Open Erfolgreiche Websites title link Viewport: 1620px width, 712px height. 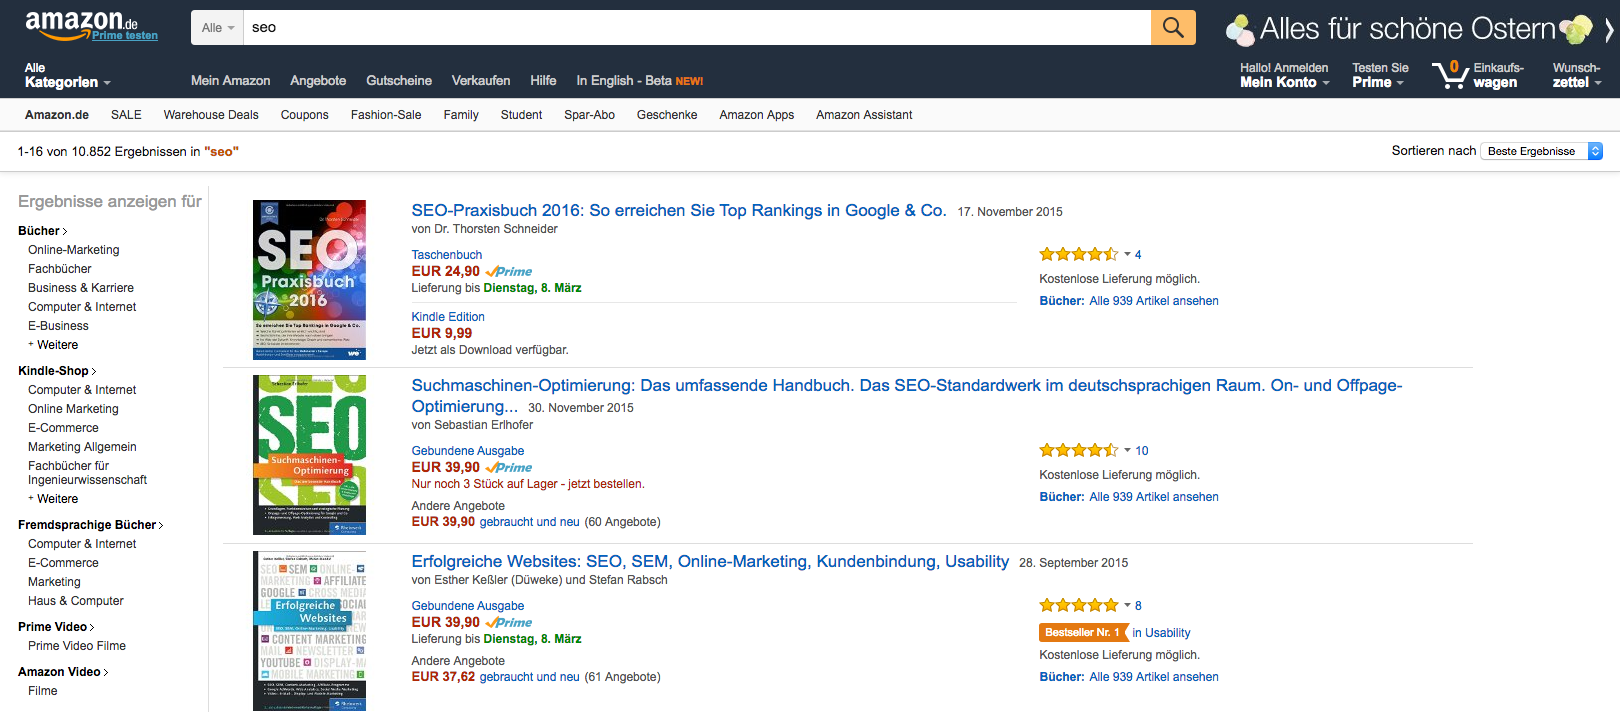tap(710, 562)
